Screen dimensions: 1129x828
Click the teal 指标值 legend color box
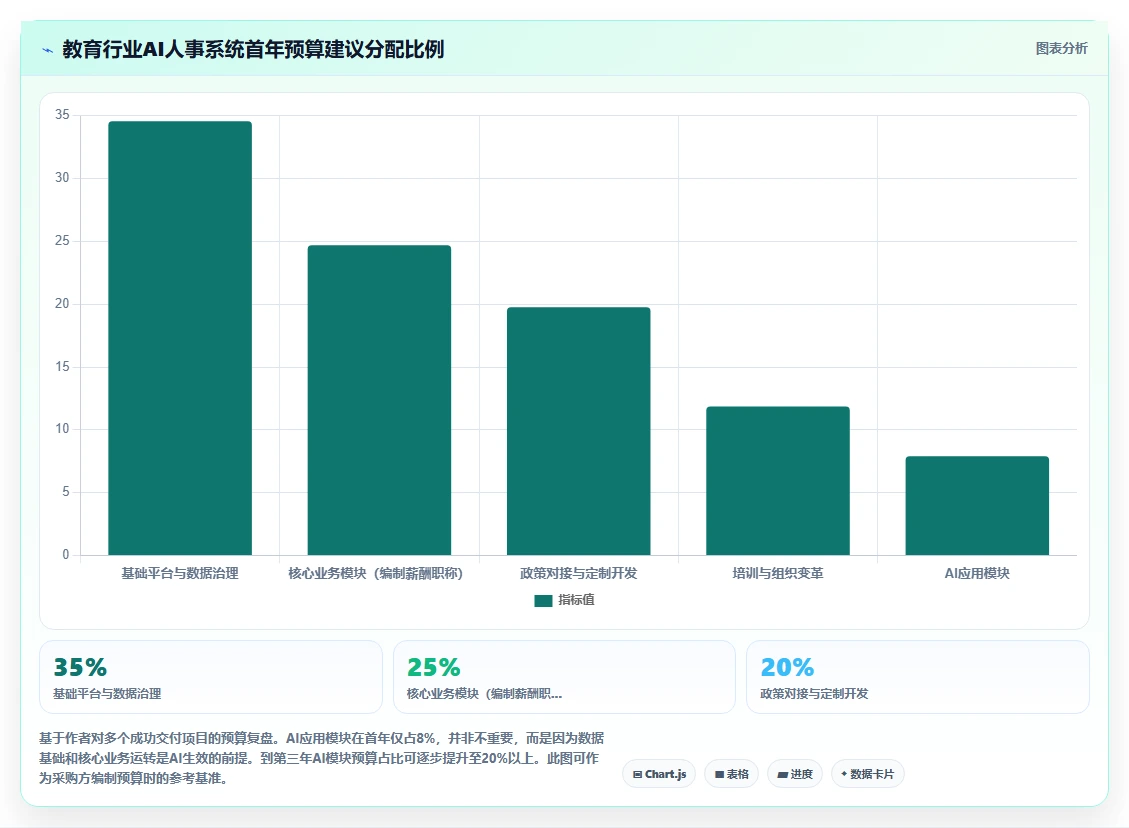click(x=543, y=600)
